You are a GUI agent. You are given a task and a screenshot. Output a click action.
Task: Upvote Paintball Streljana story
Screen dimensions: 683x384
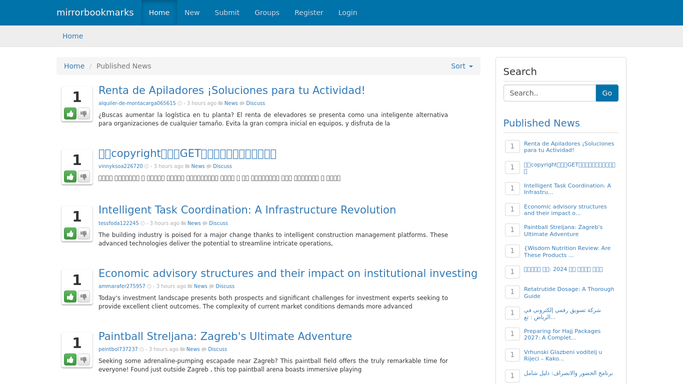70,360
